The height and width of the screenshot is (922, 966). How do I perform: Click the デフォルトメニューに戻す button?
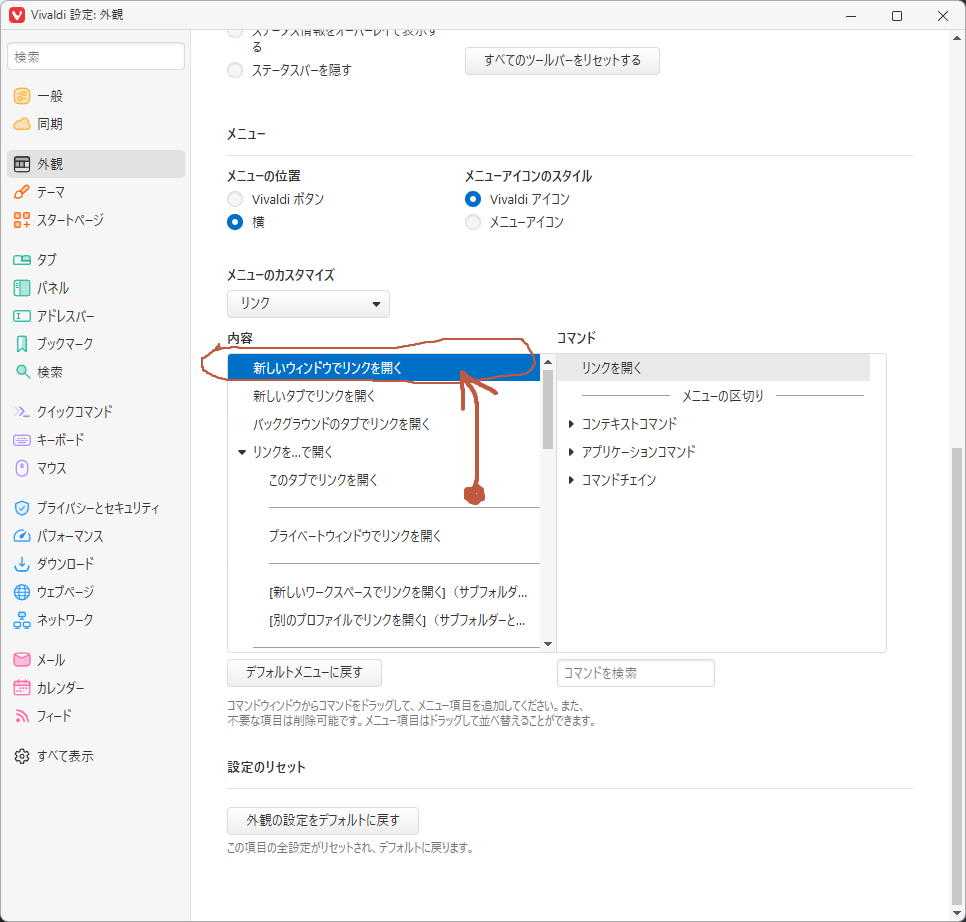[x=304, y=673]
